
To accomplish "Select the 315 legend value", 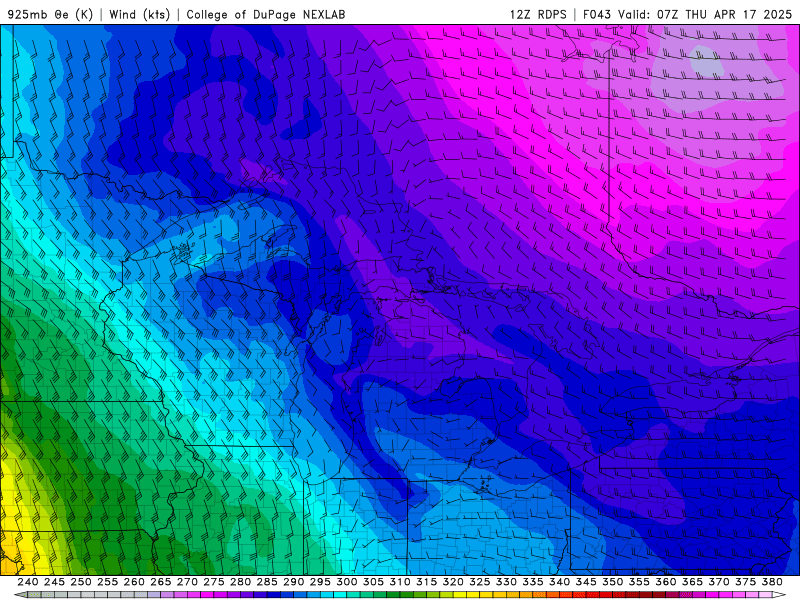I will tap(426, 582).
